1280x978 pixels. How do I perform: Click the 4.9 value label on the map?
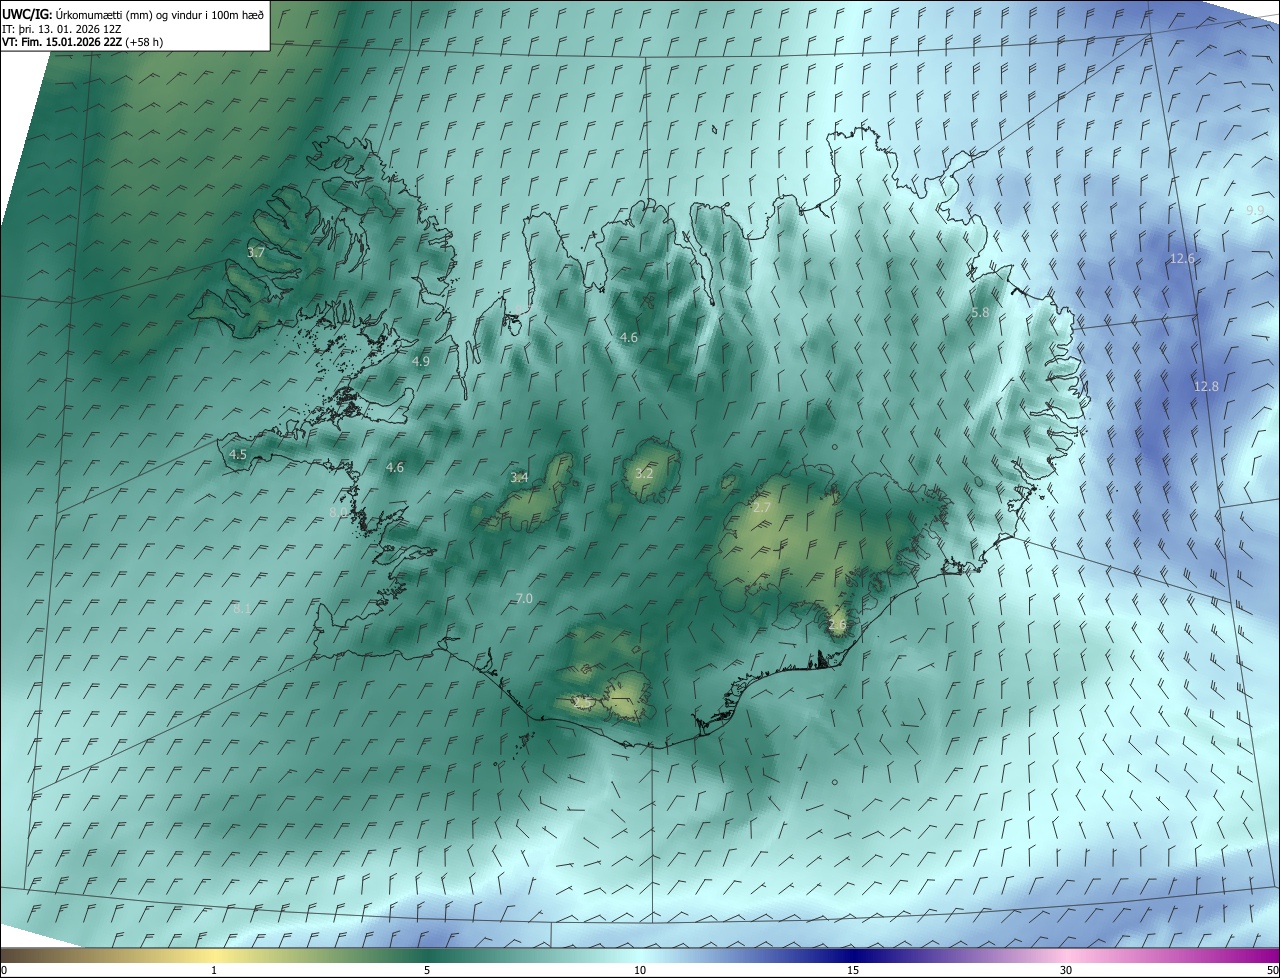[x=420, y=361]
